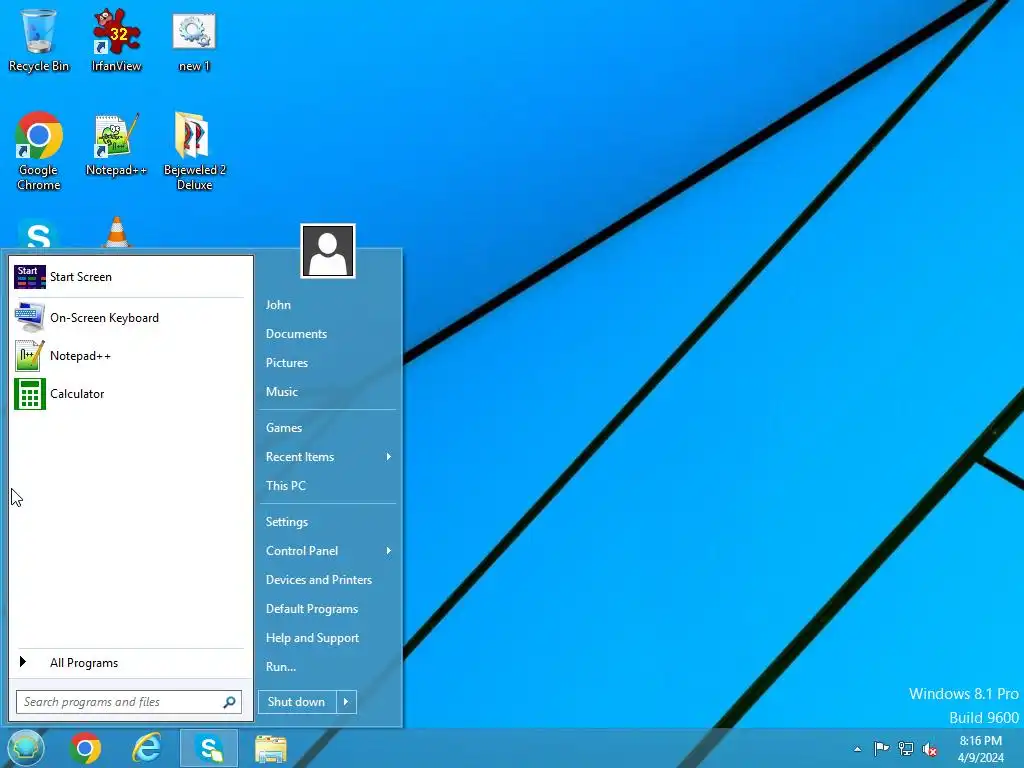Open Start Screen from the start menu
The height and width of the screenshot is (768, 1024).
(x=129, y=277)
